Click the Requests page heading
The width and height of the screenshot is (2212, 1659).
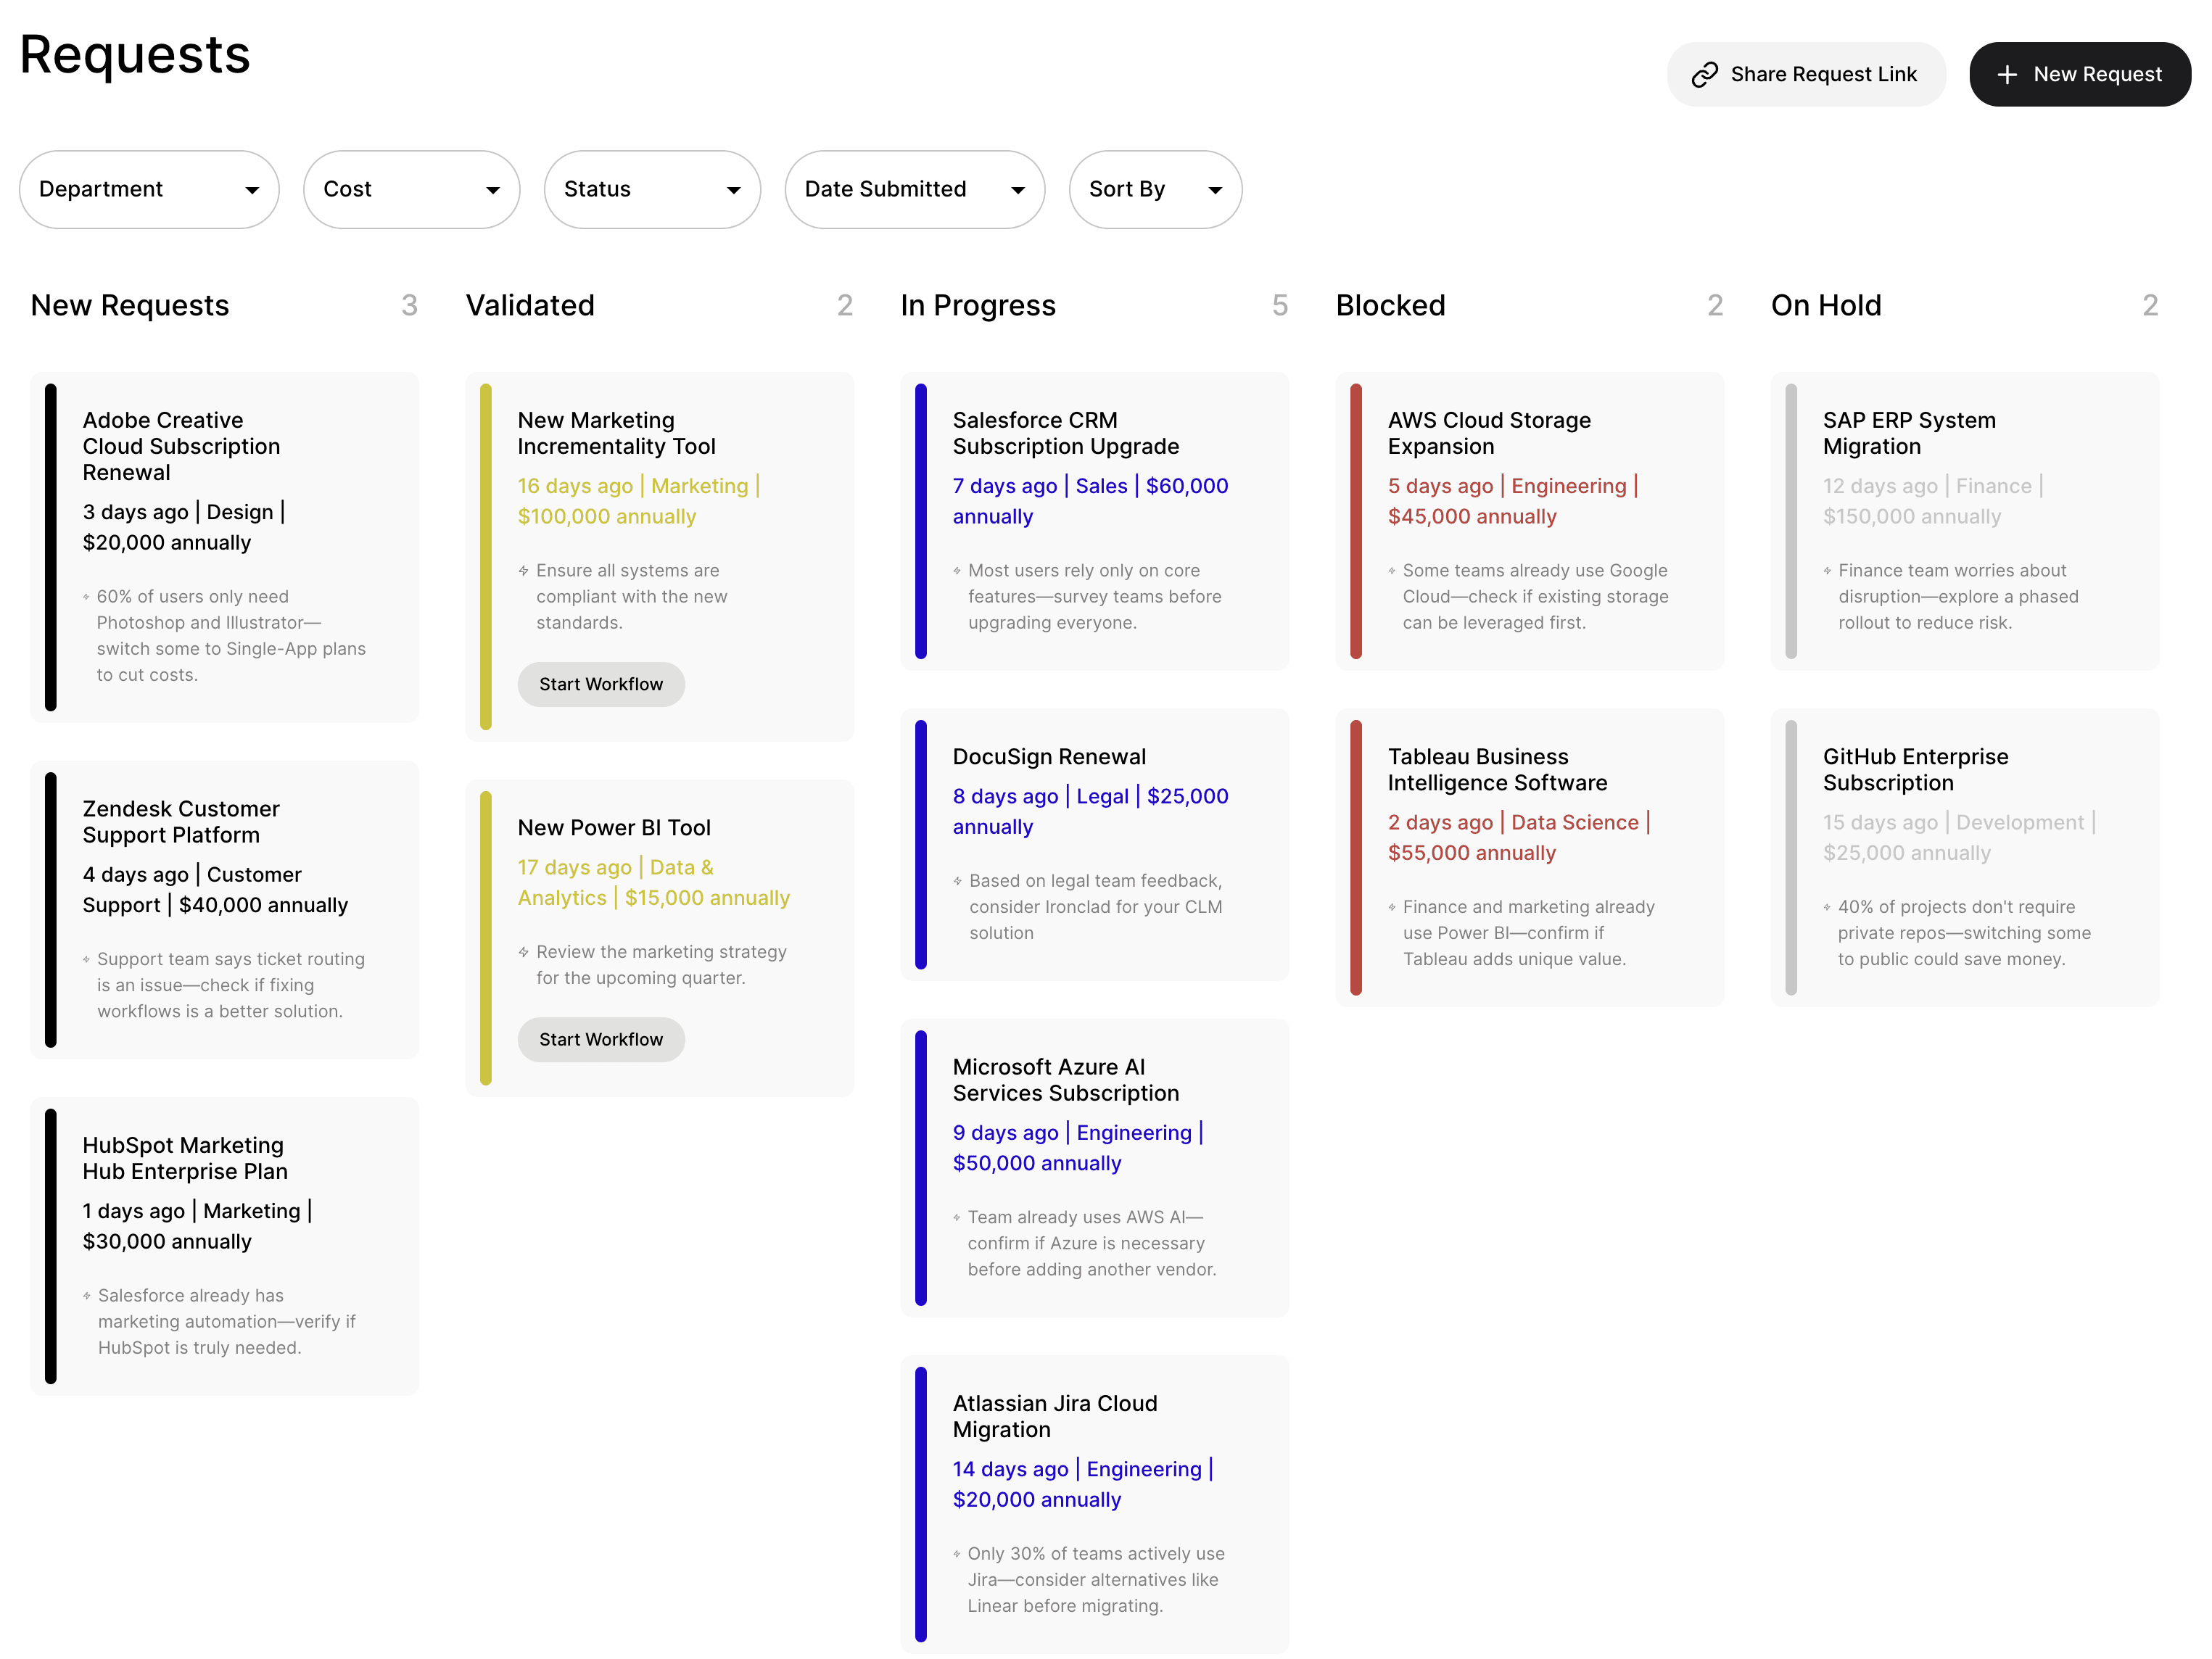[135, 55]
